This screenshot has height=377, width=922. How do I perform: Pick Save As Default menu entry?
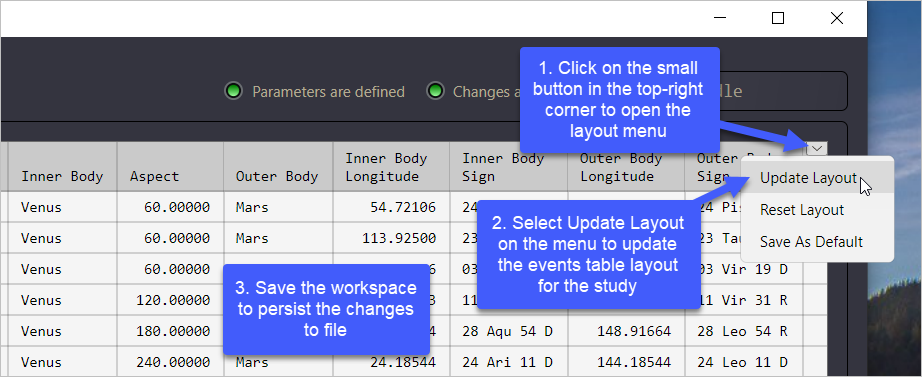point(817,242)
